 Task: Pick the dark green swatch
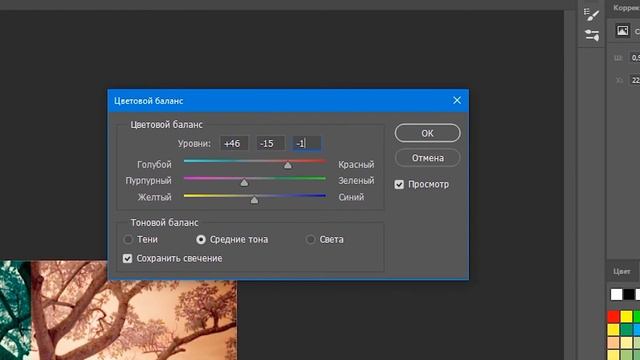(626, 329)
